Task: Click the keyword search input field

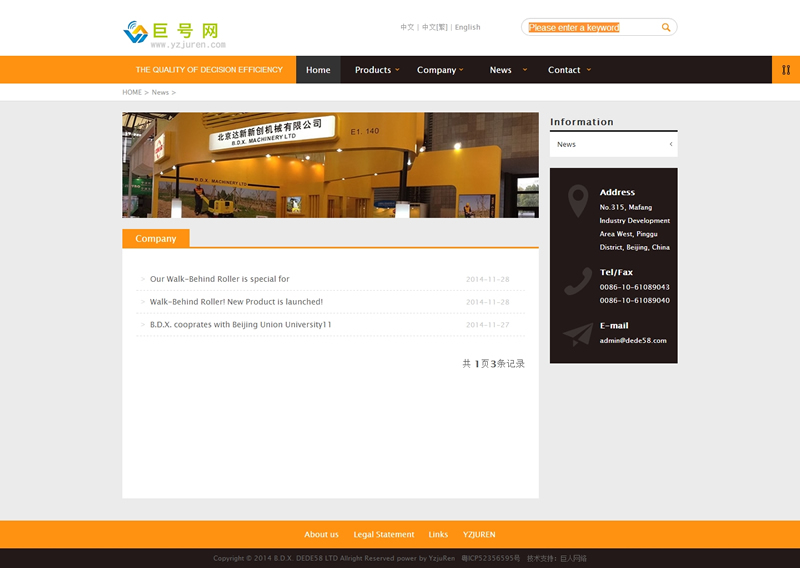Action: (x=590, y=28)
